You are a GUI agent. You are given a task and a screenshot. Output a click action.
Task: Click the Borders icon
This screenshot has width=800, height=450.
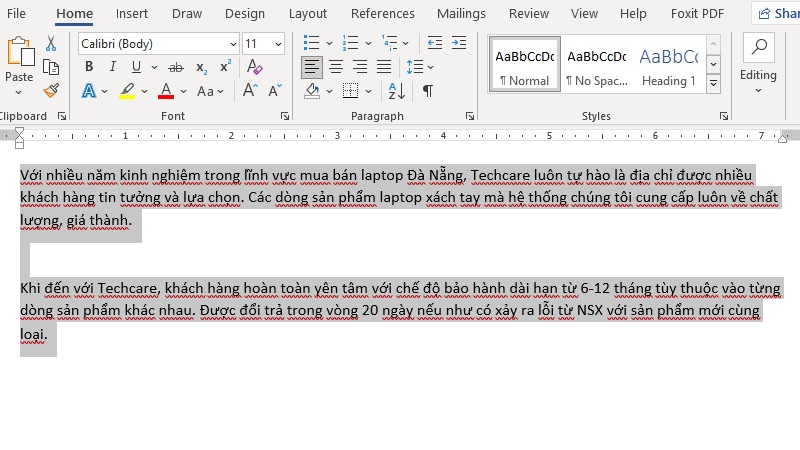[x=351, y=91]
